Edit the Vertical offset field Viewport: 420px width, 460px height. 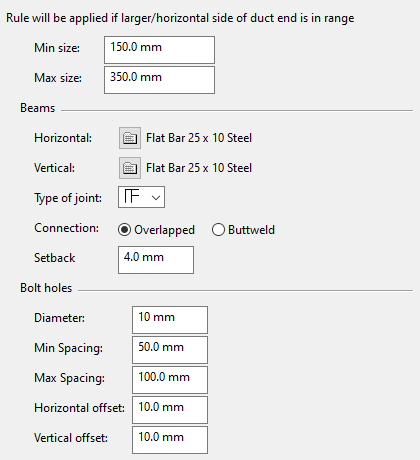[x=170, y=440]
